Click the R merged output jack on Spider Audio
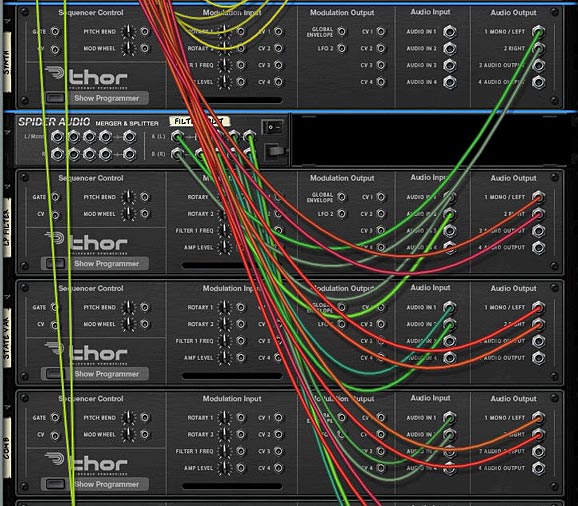 tap(129, 154)
